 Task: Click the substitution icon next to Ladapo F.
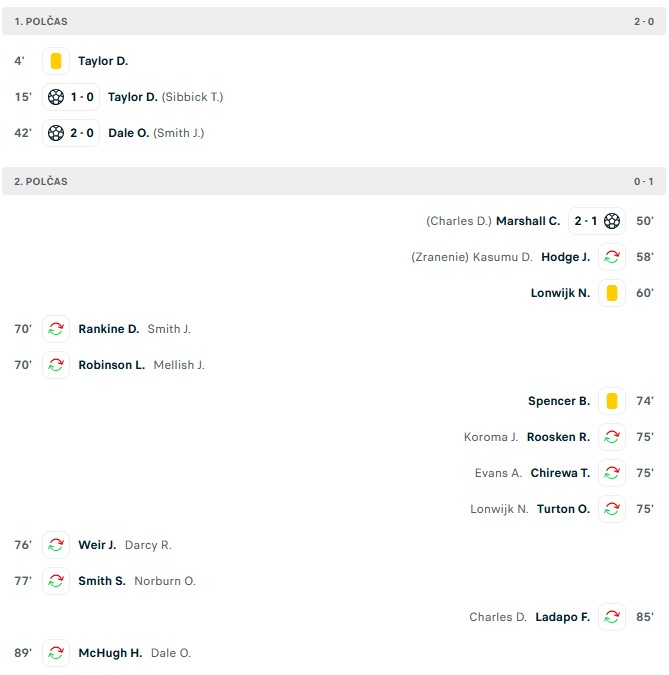pos(612,617)
